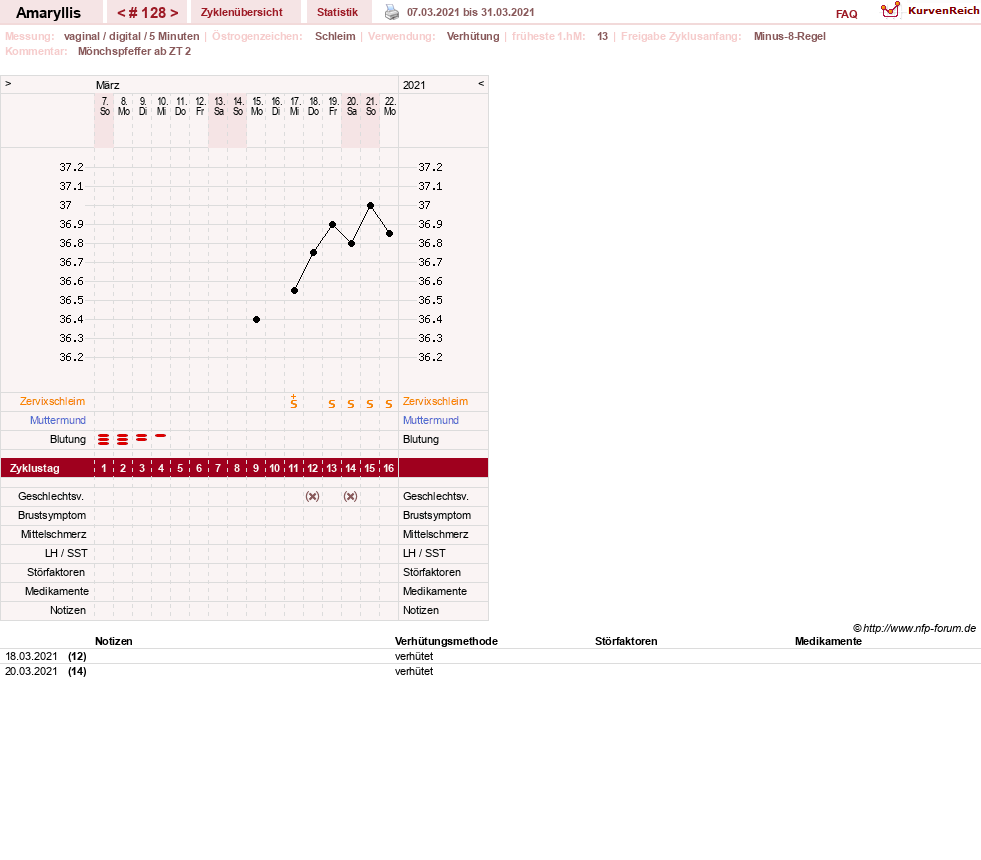Viewport: 981px width, 860px height.
Task: Click the Medikamente column header below the chart
Action: coord(828,641)
